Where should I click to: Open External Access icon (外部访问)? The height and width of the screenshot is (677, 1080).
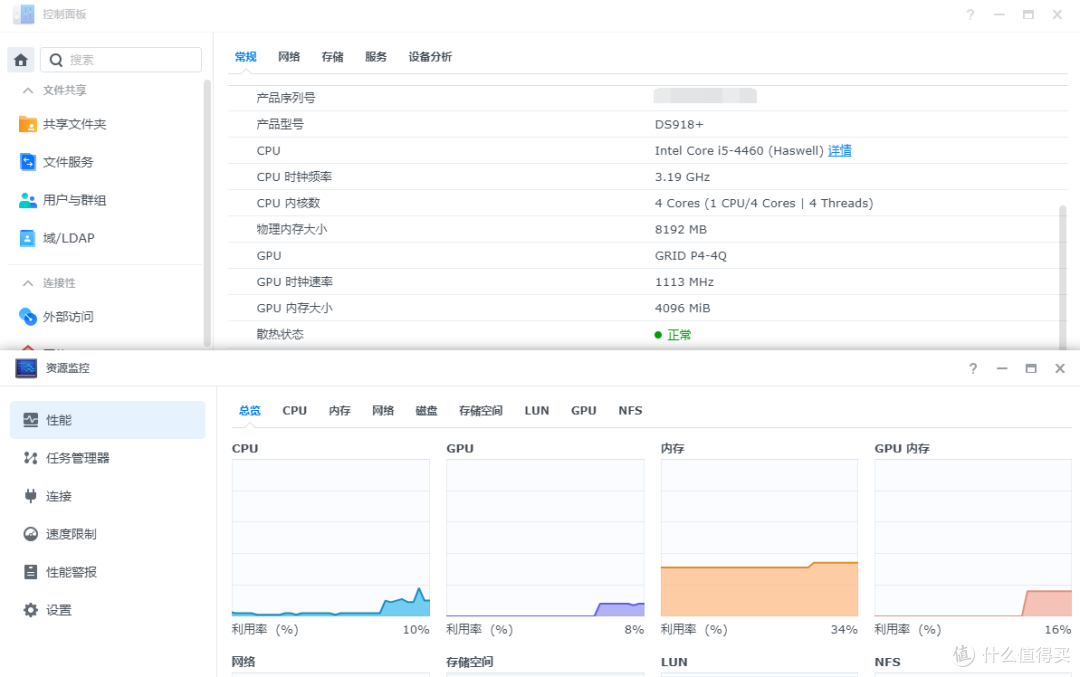[x=28, y=316]
